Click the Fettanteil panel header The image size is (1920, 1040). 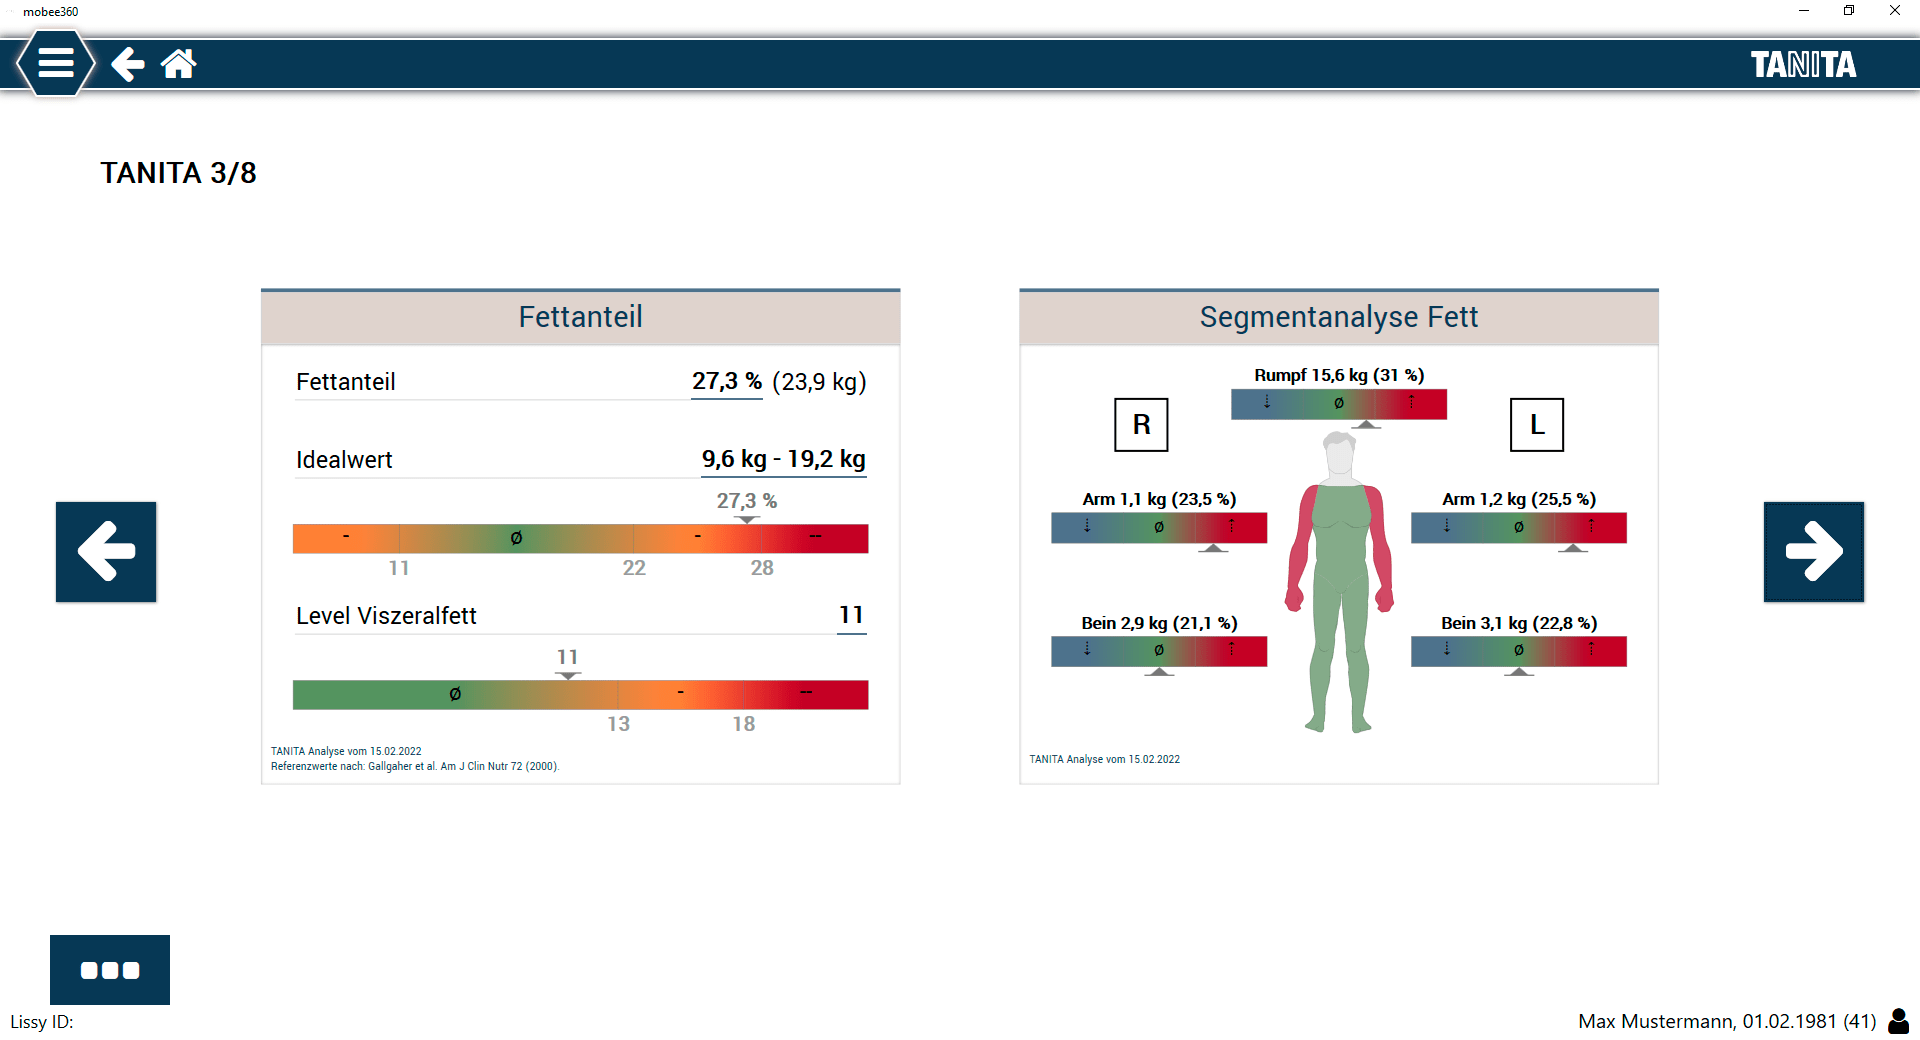[580, 317]
